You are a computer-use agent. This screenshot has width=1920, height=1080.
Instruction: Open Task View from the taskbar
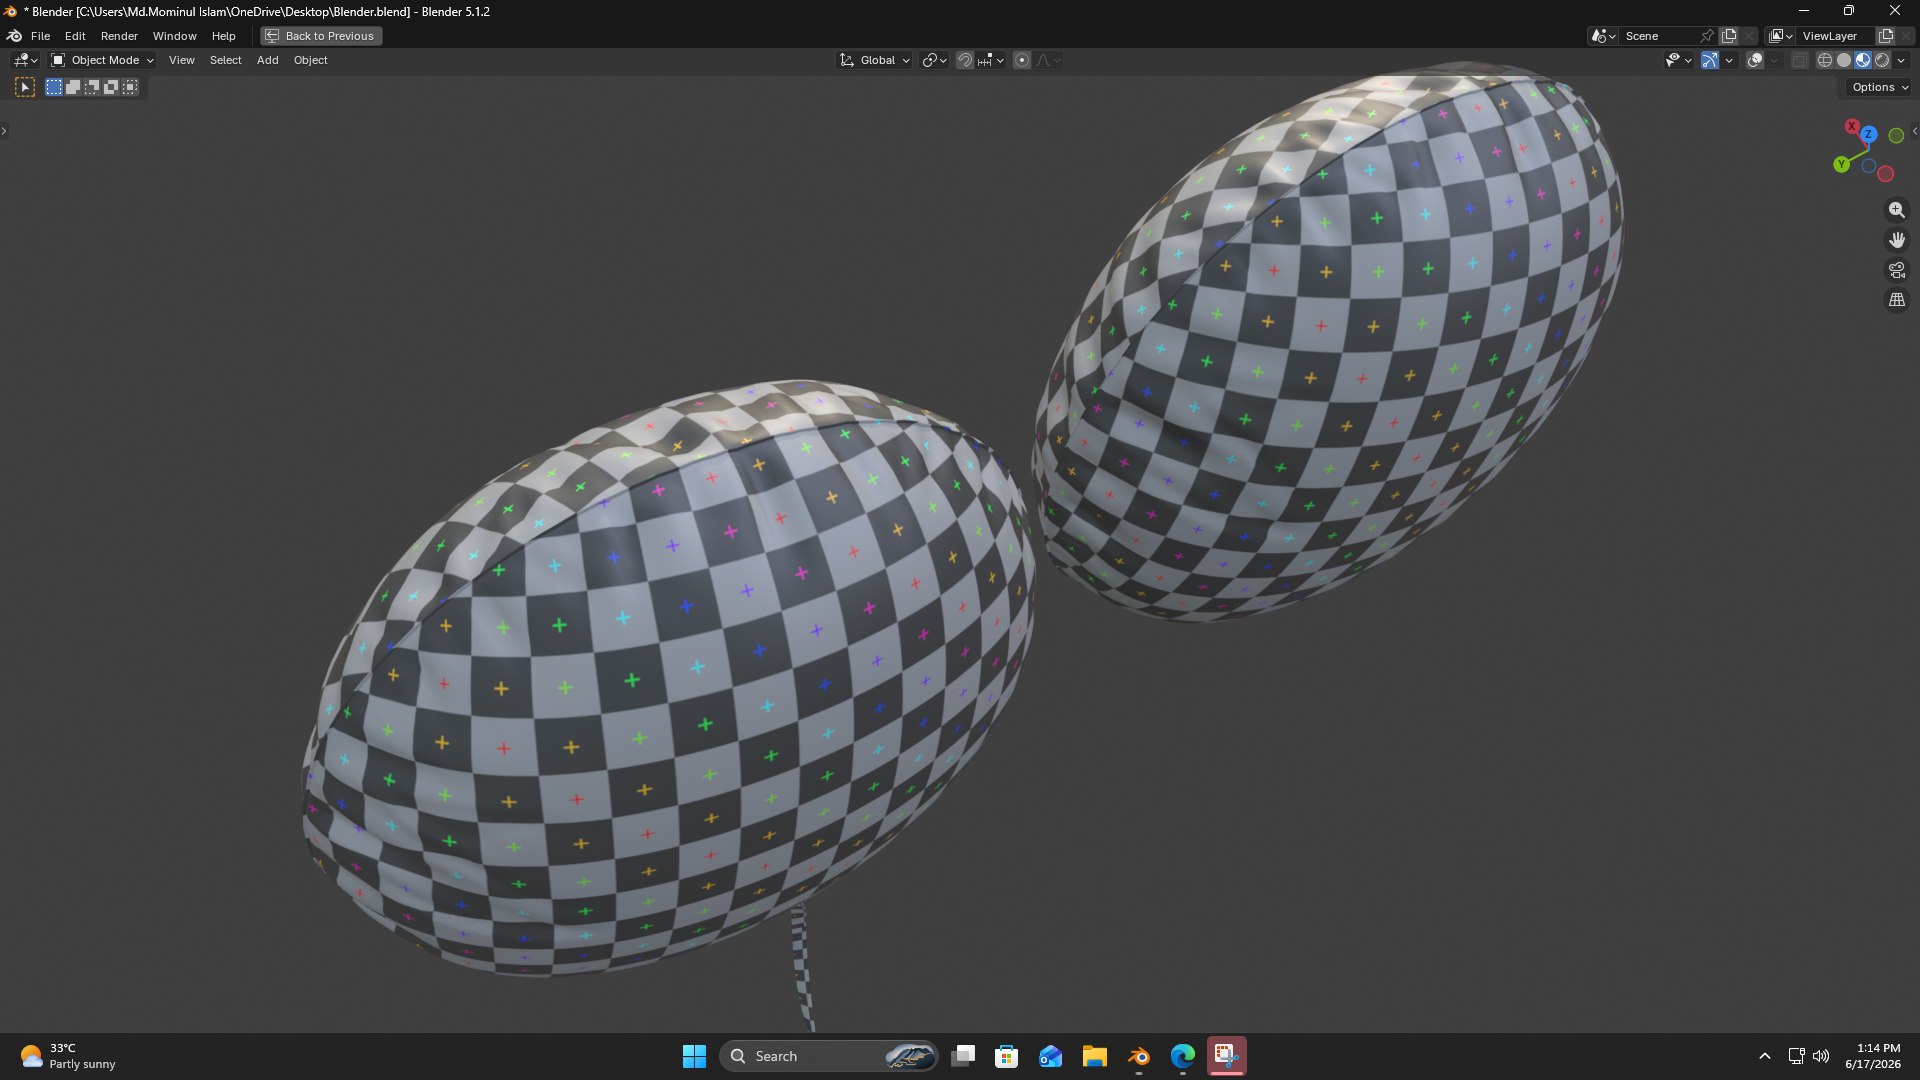(963, 1056)
